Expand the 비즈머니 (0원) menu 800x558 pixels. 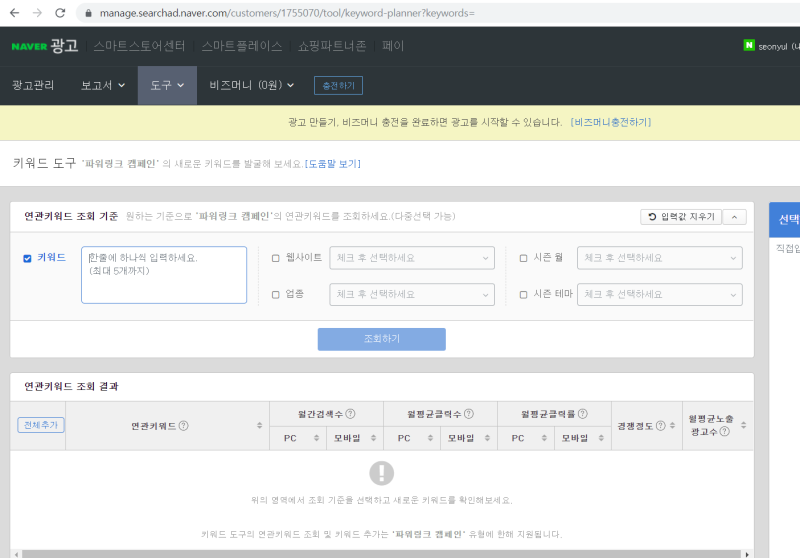pos(252,85)
